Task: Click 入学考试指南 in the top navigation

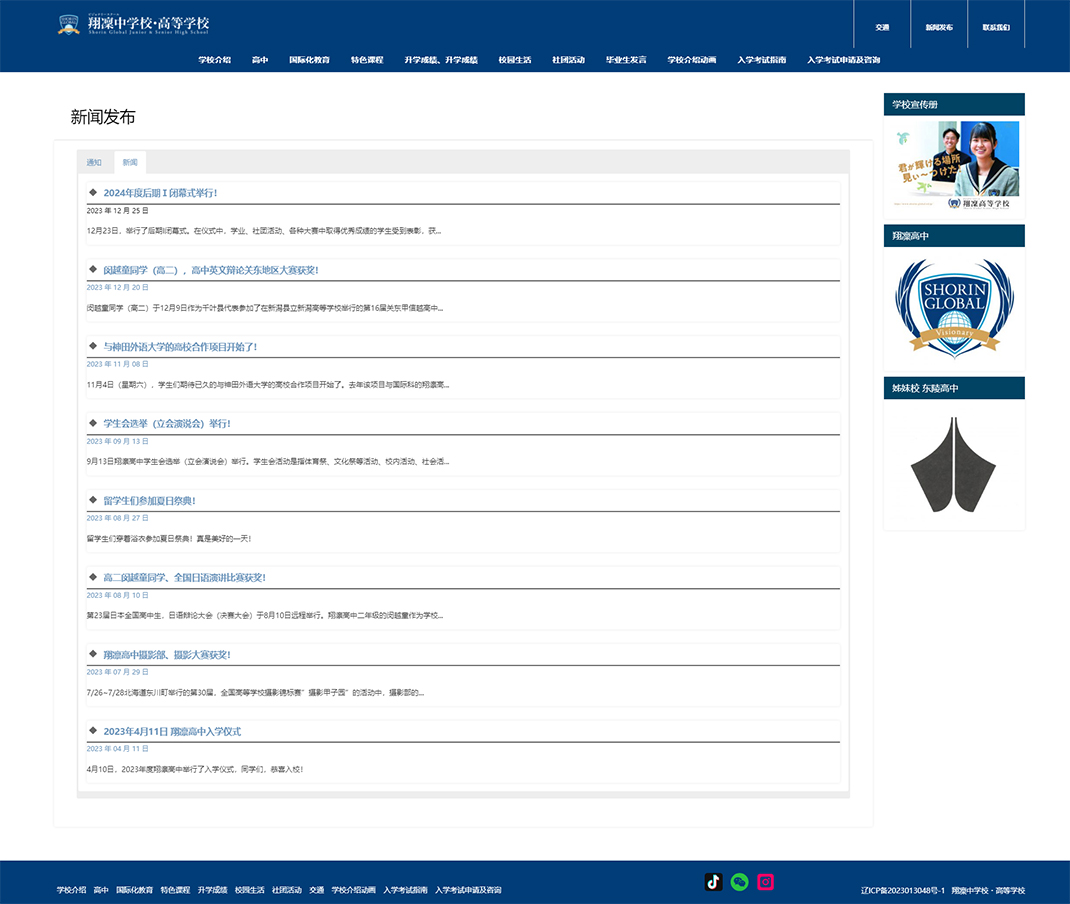Action: point(761,60)
